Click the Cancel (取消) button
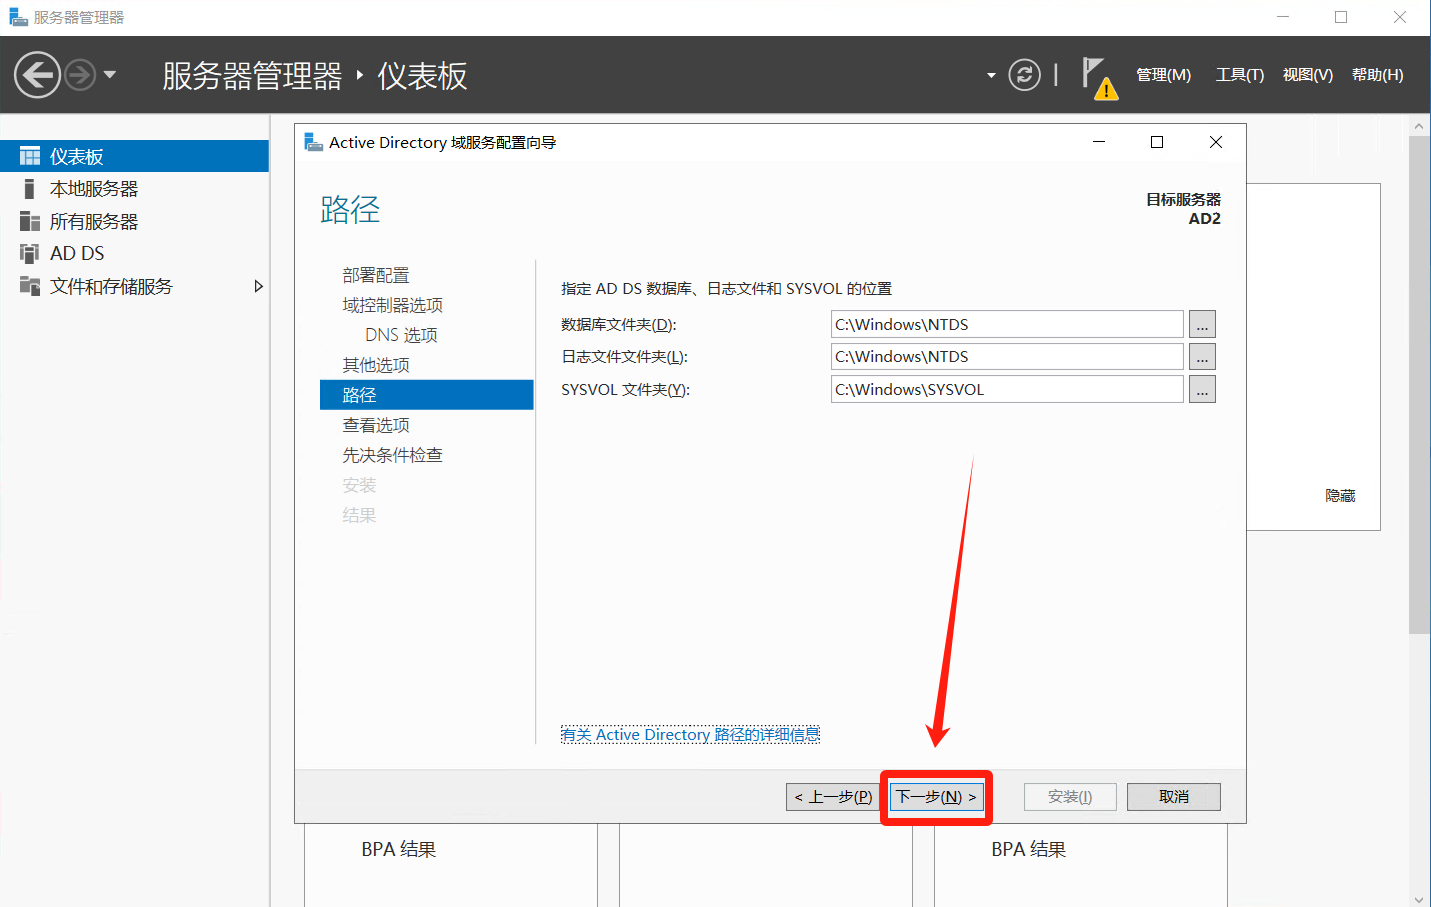The image size is (1431, 907). 1173,797
